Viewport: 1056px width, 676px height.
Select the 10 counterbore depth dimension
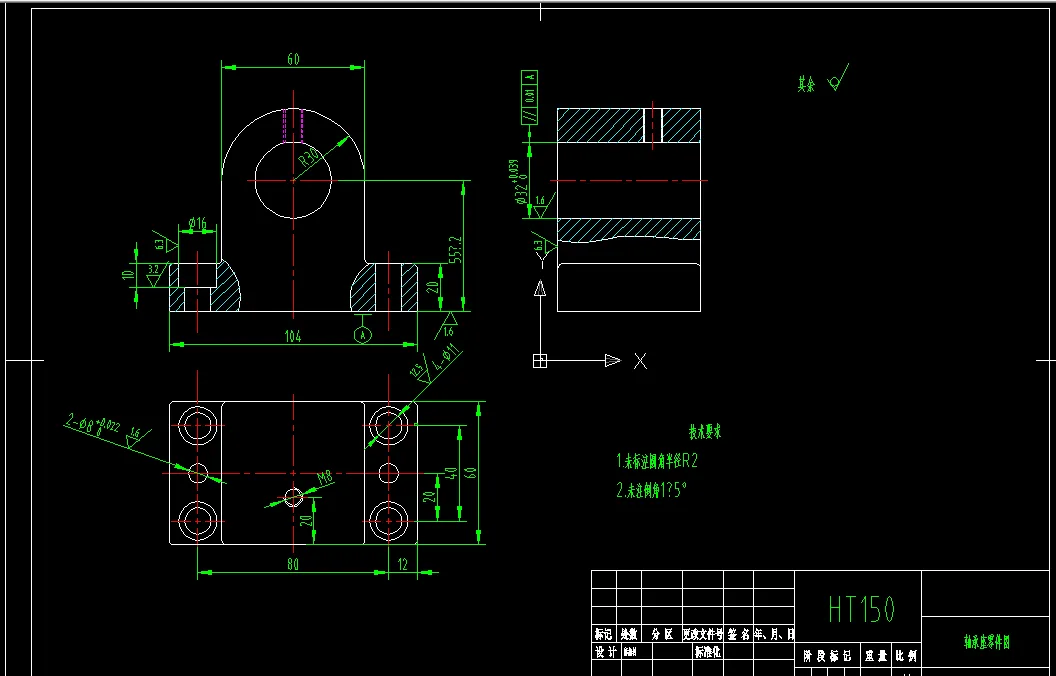(x=128, y=274)
